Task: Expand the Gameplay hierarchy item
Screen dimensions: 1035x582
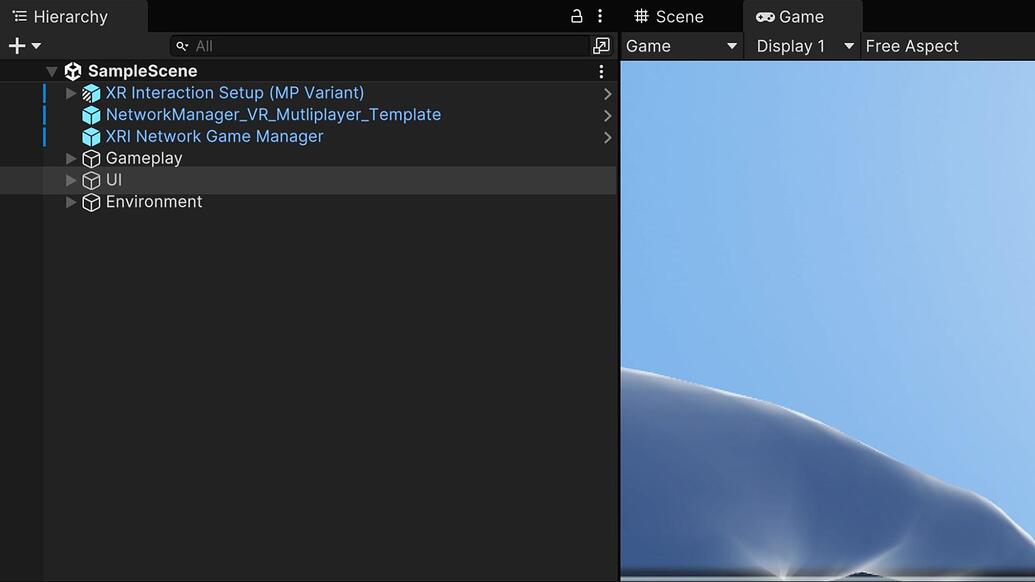Action: point(70,158)
